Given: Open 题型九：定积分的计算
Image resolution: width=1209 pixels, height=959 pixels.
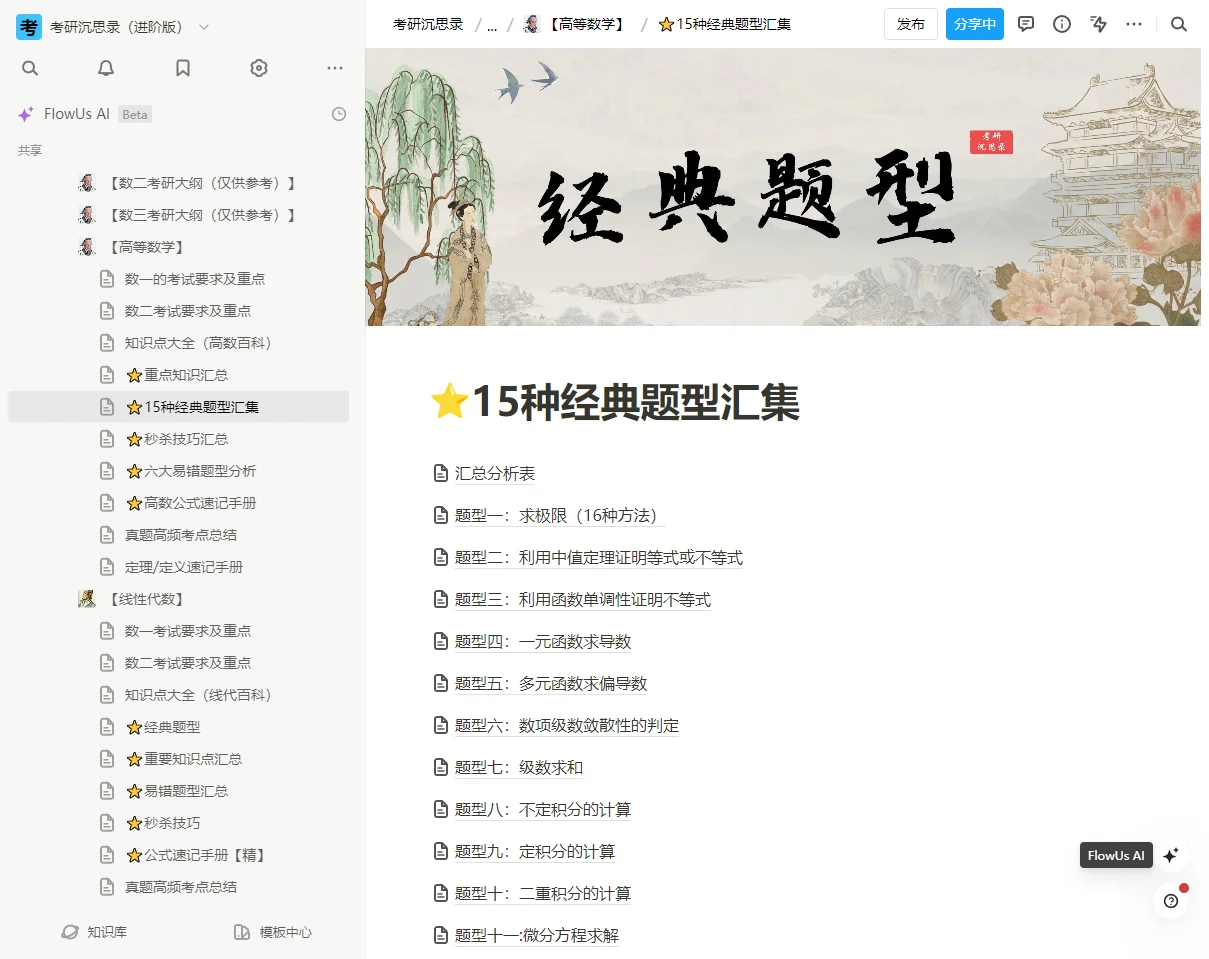Looking at the screenshot, I should tap(535, 851).
